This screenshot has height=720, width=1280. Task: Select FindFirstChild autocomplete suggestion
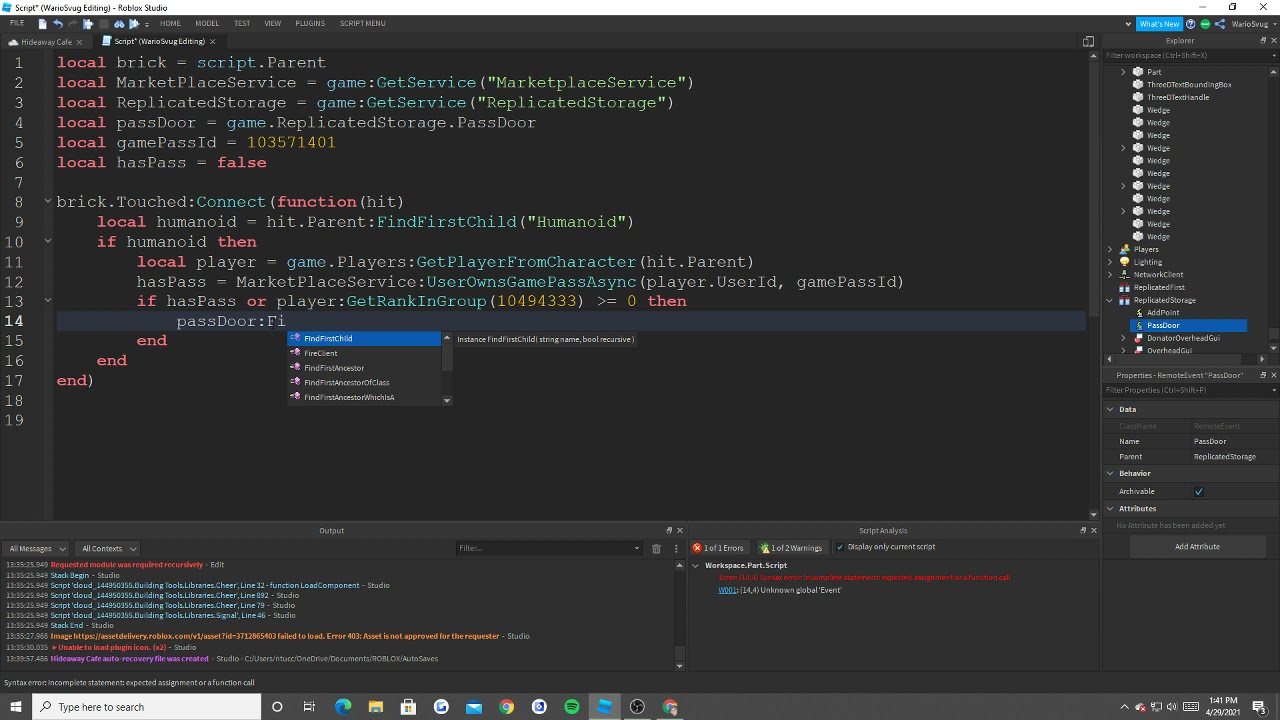365,338
